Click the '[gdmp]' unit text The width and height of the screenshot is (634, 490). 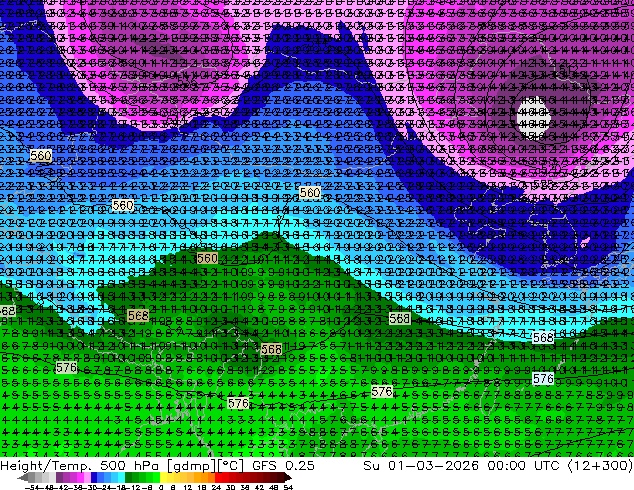191,466
